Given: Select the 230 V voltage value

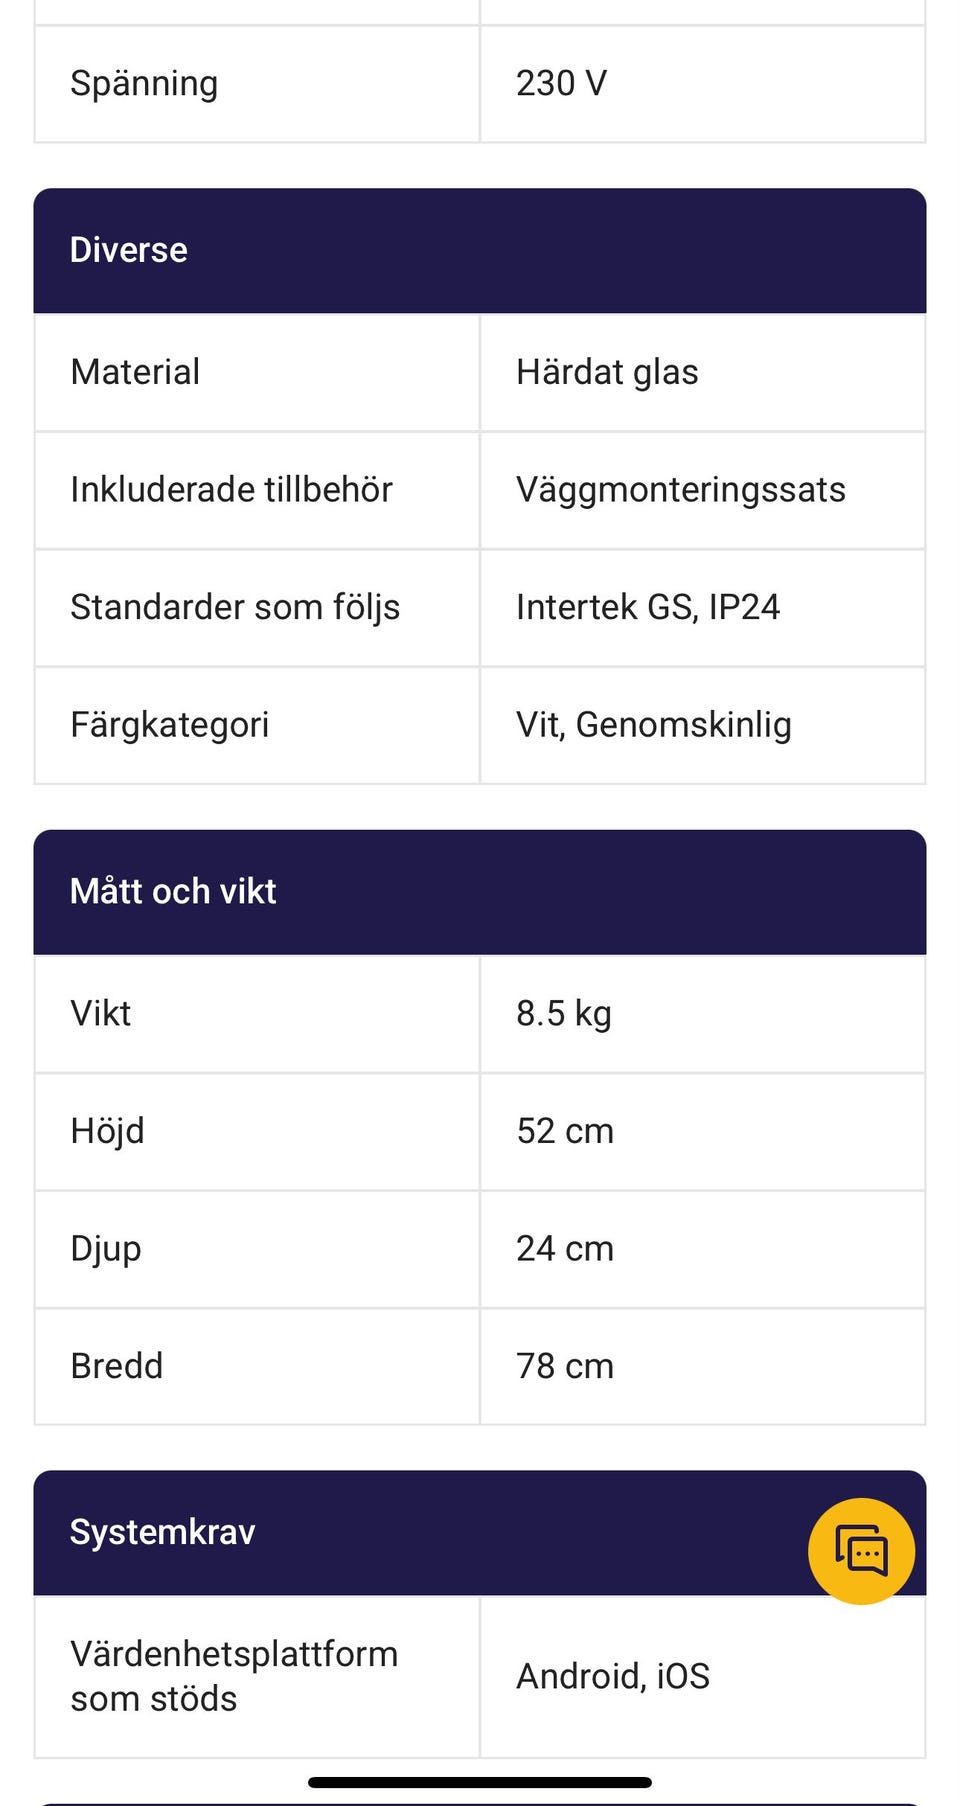Looking at the screenshot, I should click(x=562, y=83).
